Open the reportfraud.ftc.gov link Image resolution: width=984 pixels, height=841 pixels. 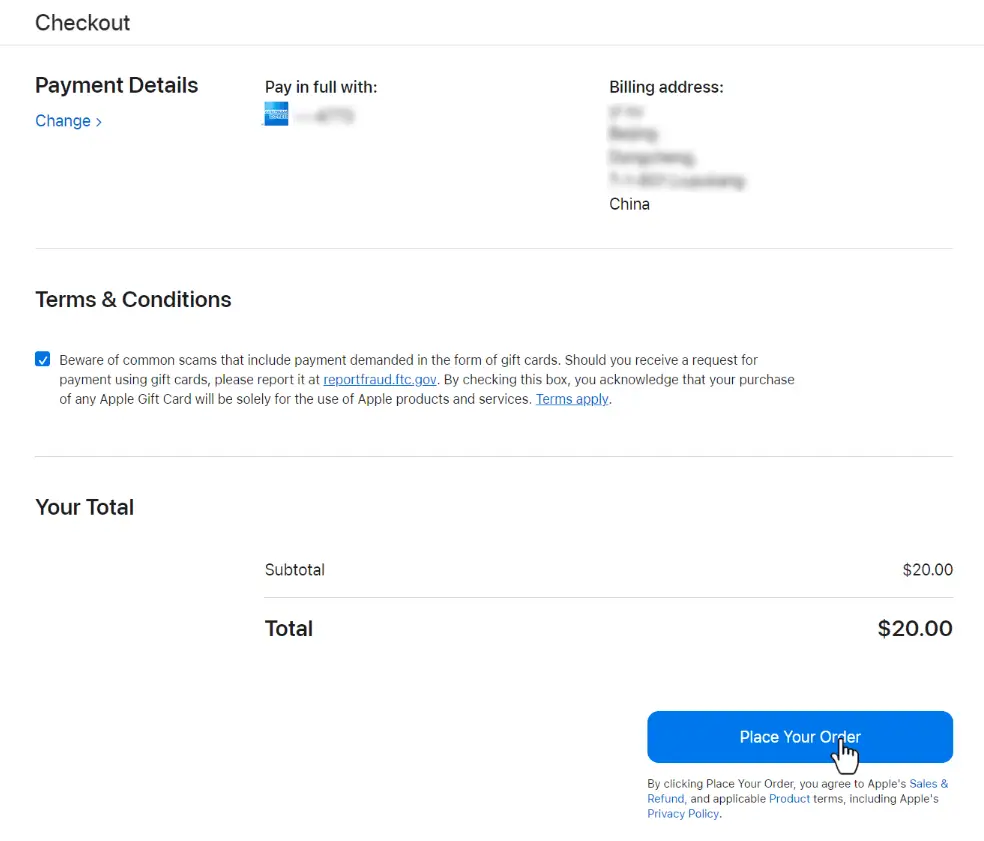click(x=380, y=380)
